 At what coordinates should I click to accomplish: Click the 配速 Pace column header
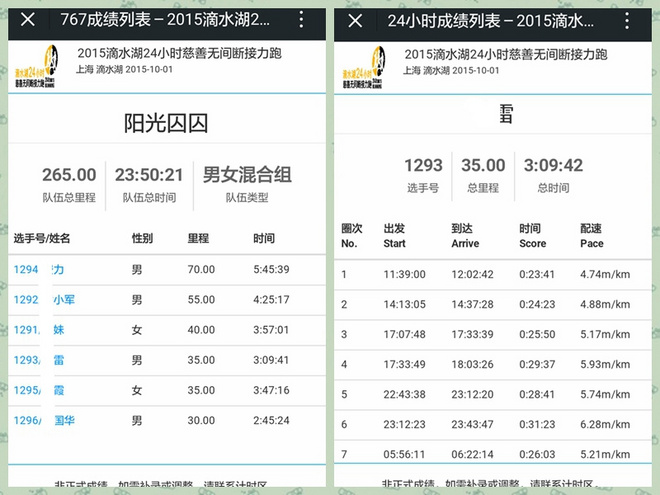[x=592, y=236]
